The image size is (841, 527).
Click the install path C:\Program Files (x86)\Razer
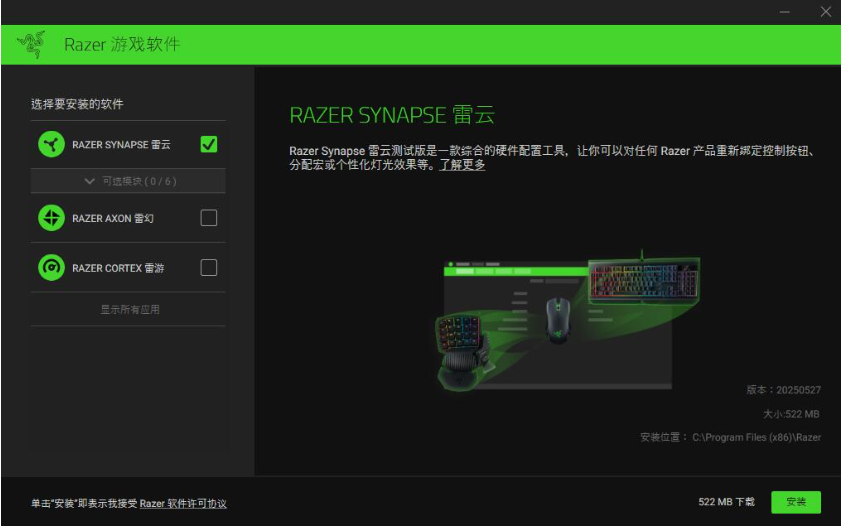coord(756,437)
